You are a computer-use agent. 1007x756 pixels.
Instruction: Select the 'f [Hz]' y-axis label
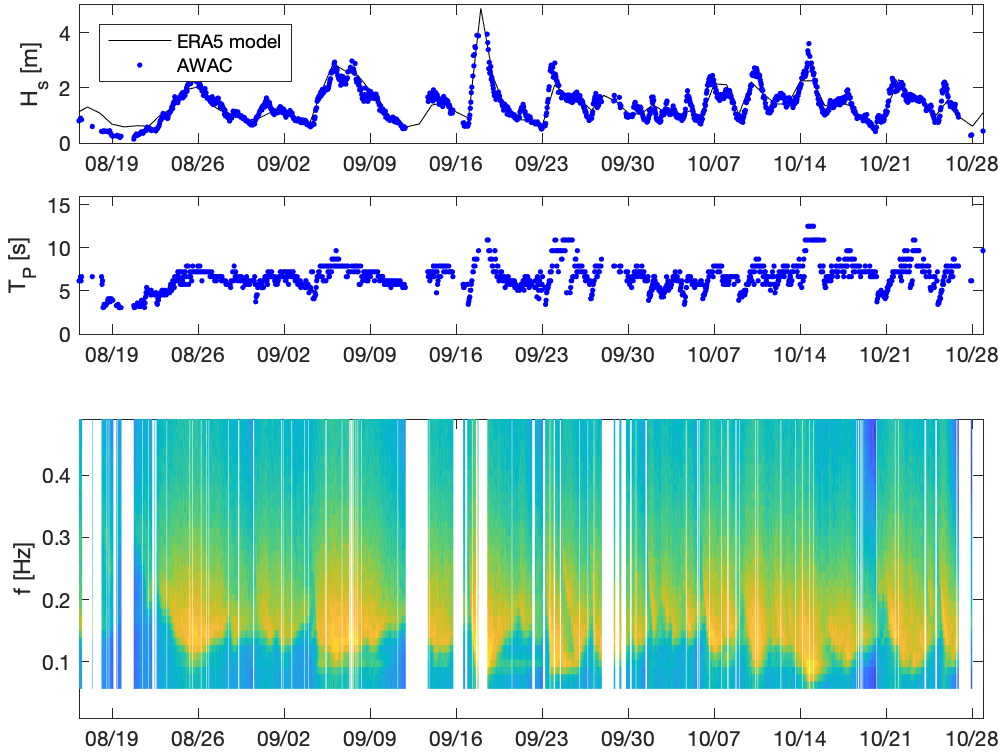pos(24,568)
